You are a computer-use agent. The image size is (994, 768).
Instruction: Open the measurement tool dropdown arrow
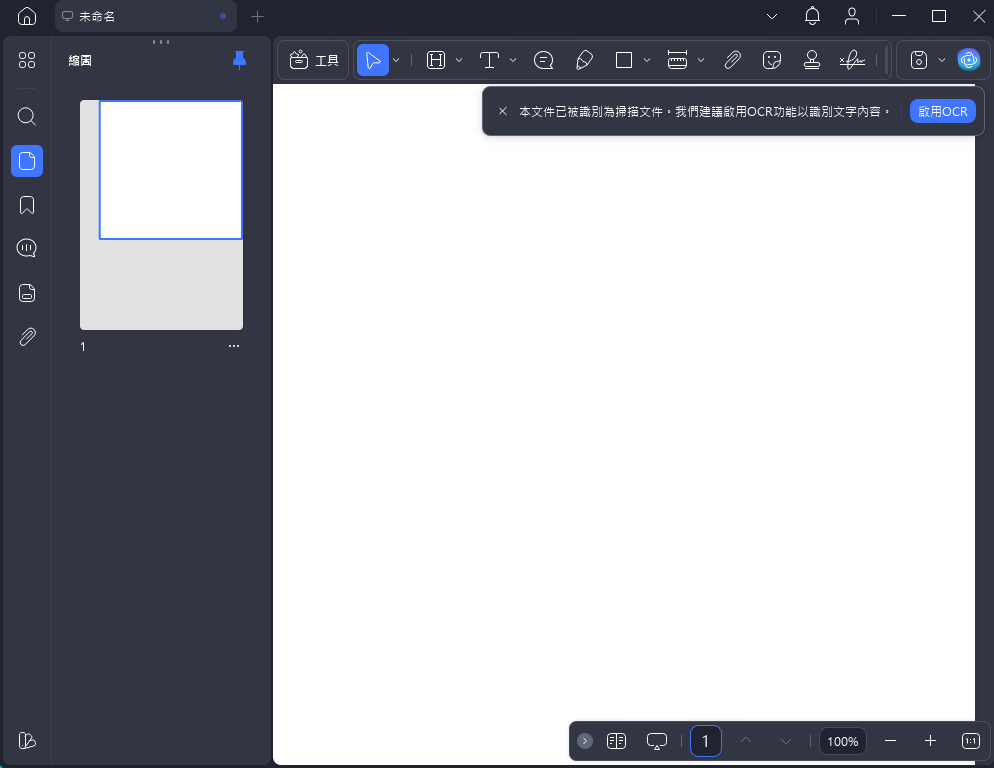(x=701, y=60)
